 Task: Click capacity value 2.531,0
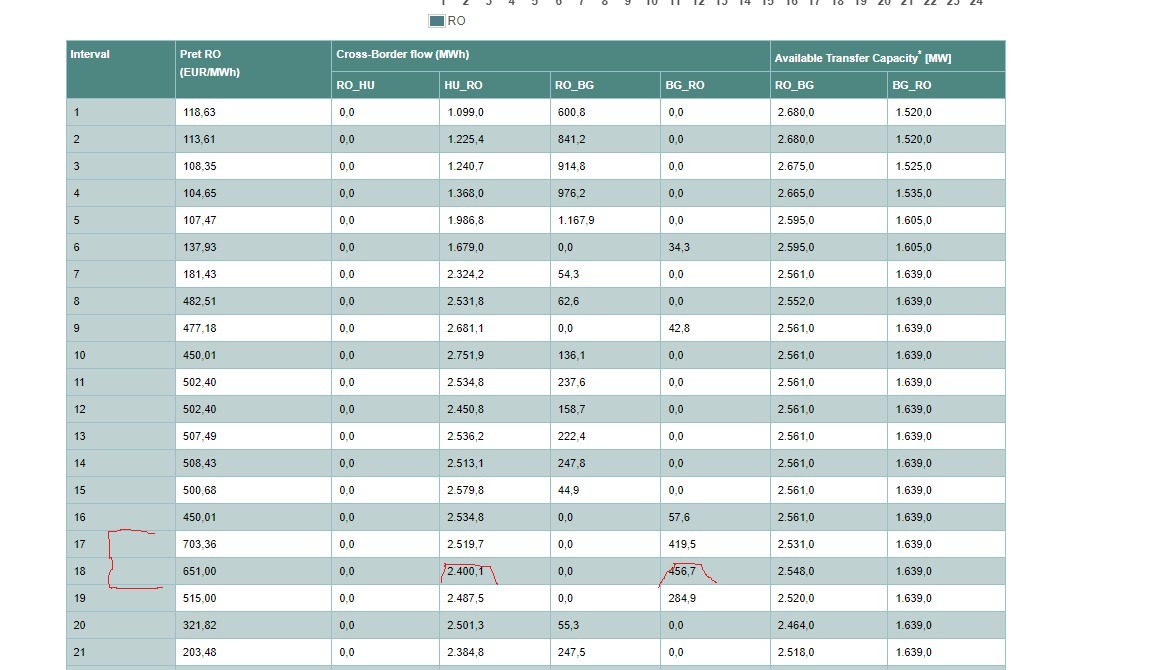point(796,544)
